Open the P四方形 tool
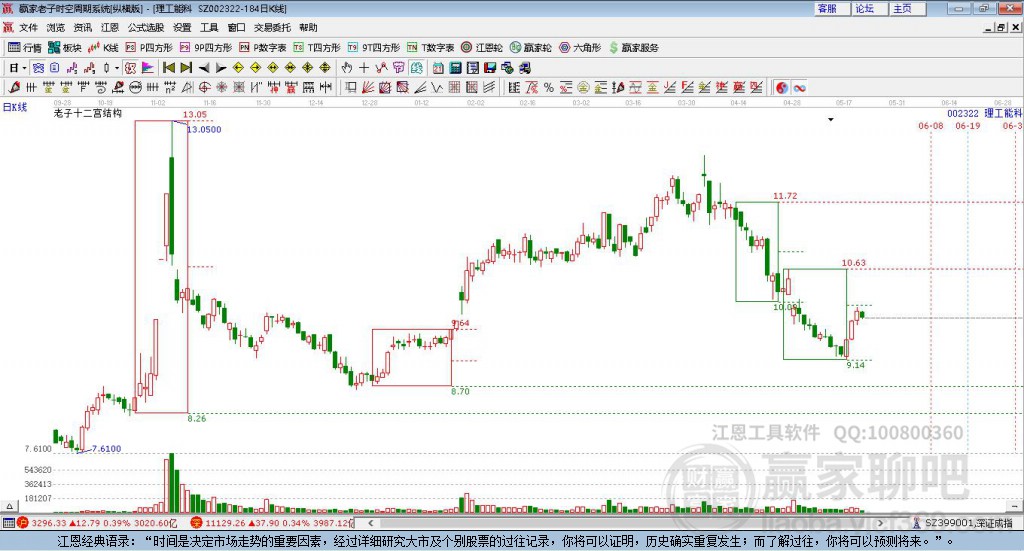 pos(149,48)
